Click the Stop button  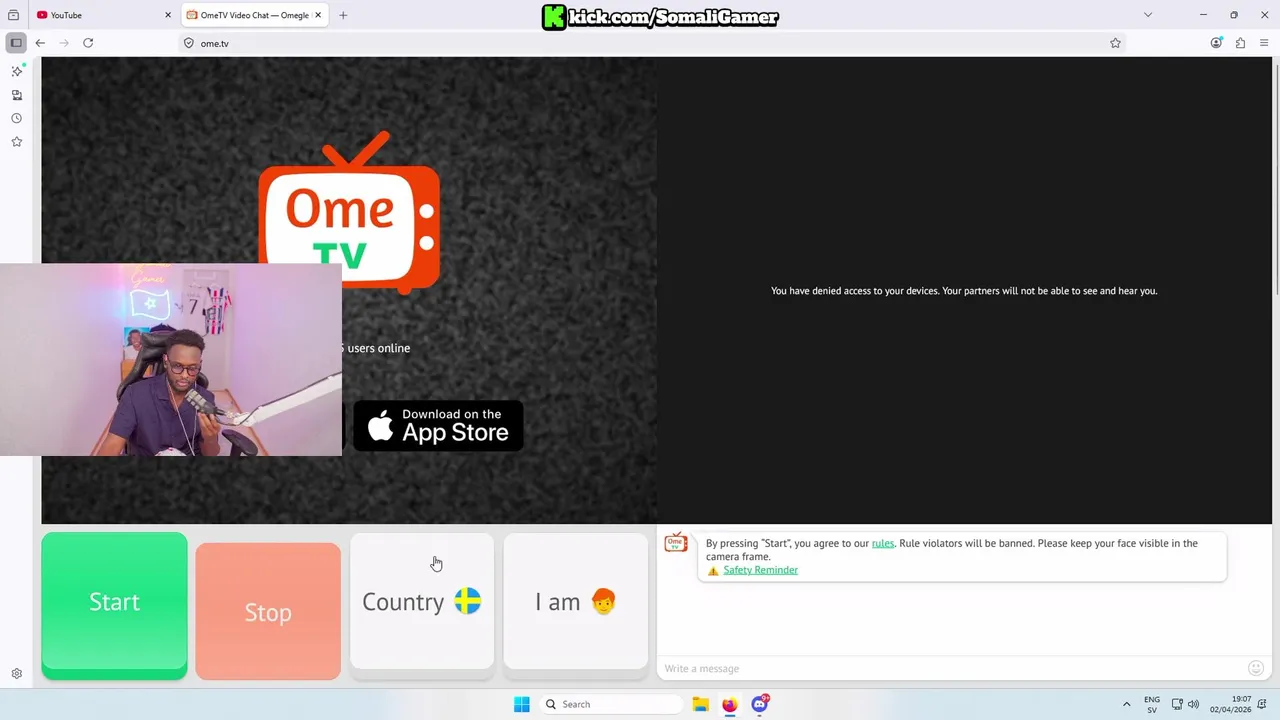[268, 611]
